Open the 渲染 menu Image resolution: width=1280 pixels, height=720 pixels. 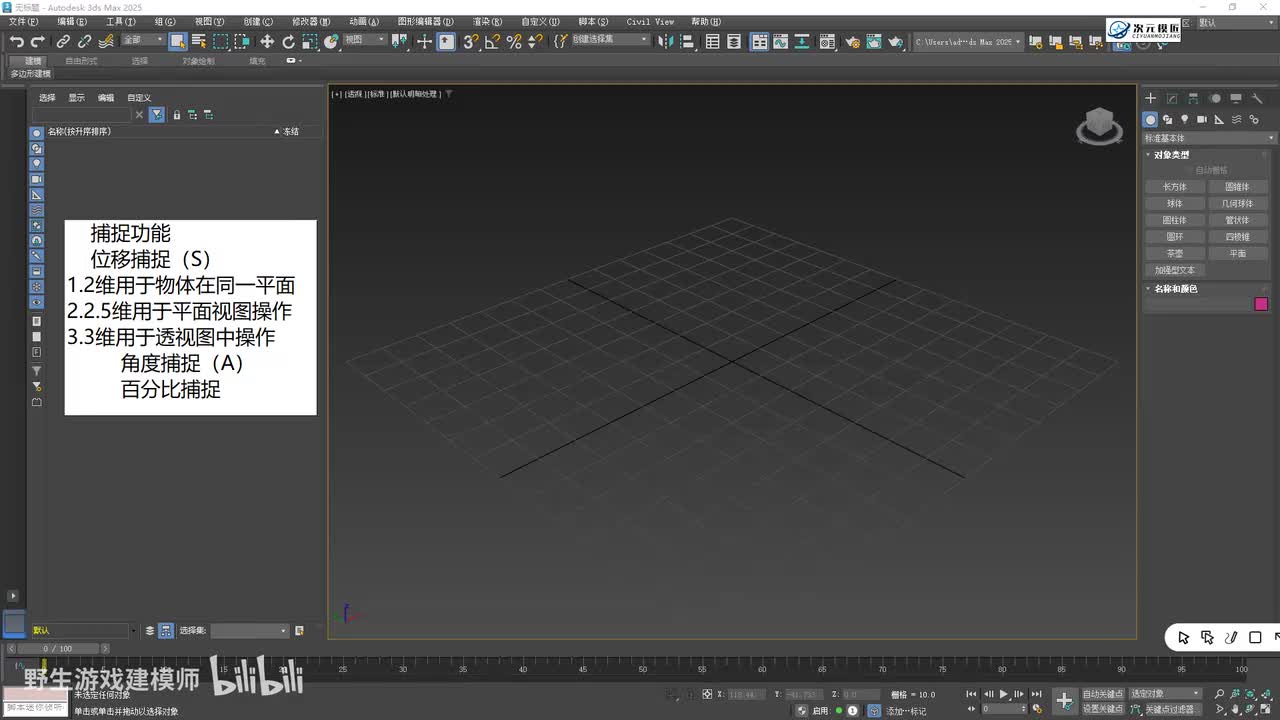[x=488, y=21]
